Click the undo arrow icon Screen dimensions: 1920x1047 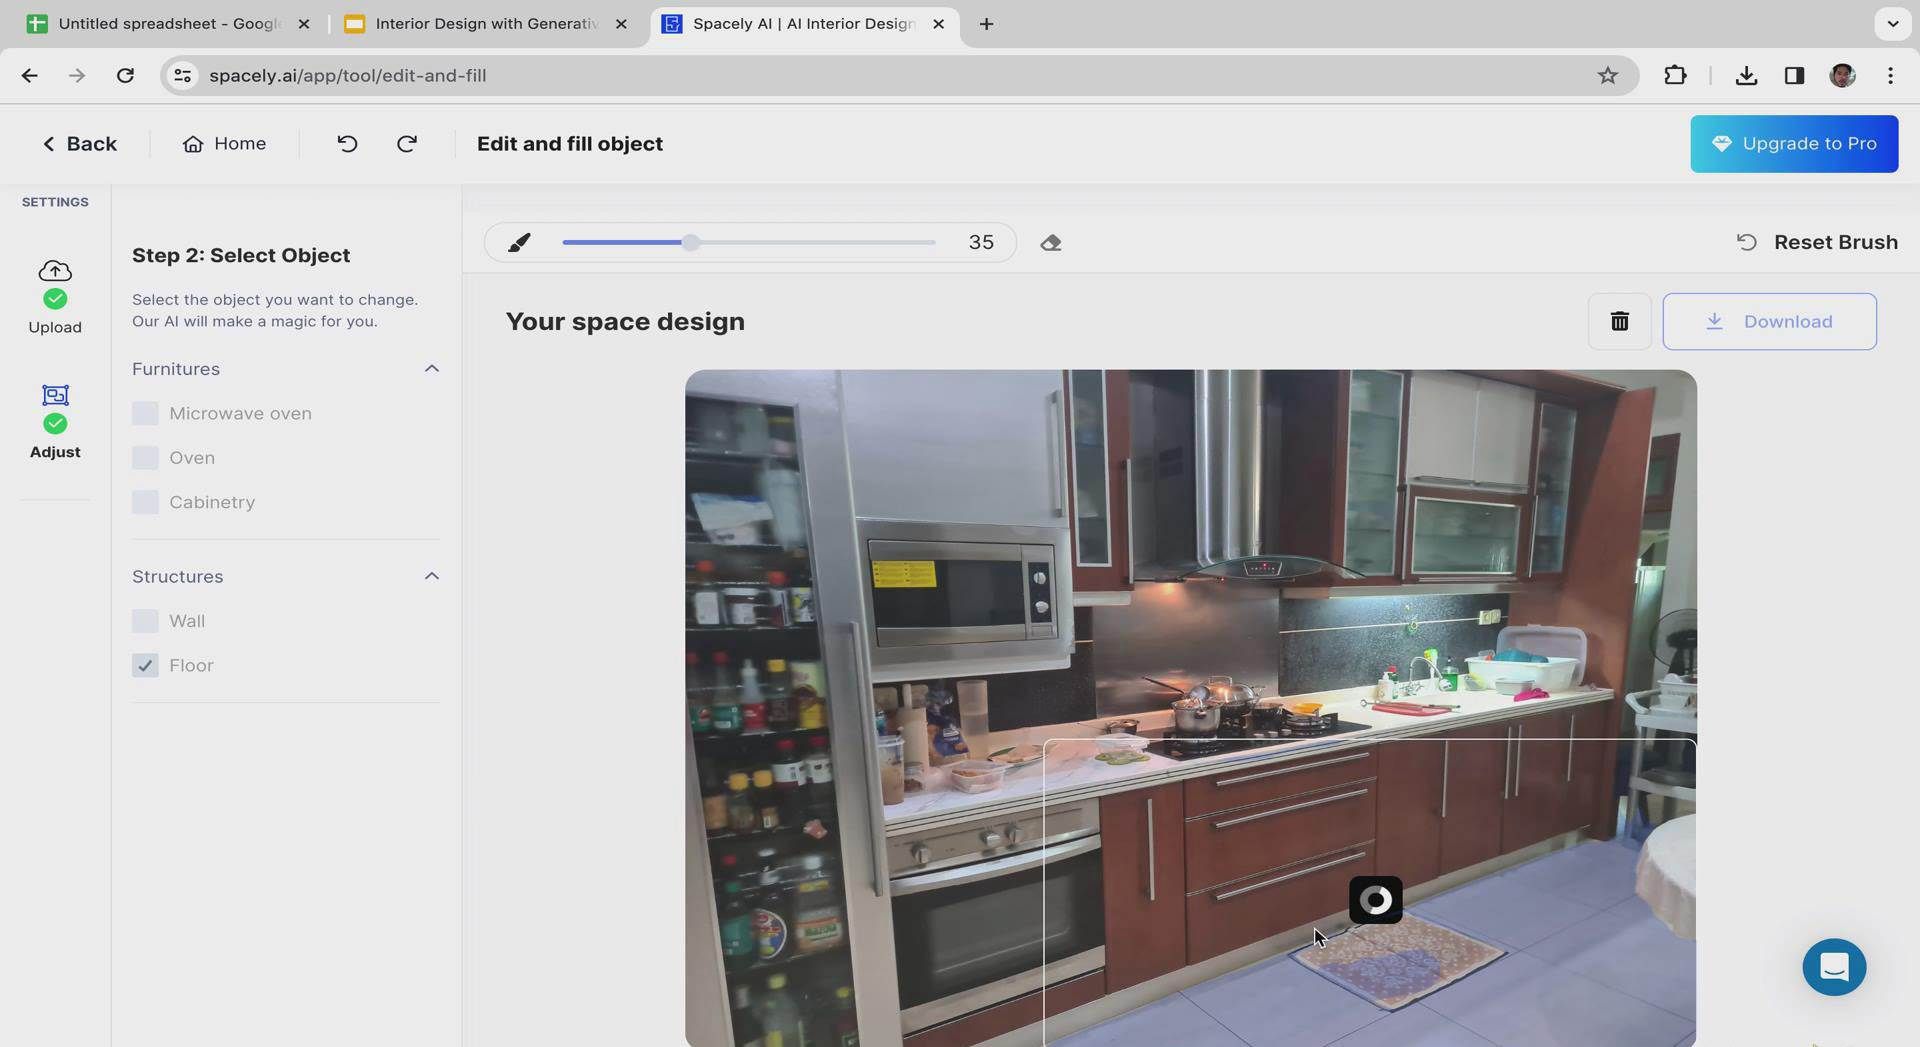pyautogui.click(x=347, y=144)
